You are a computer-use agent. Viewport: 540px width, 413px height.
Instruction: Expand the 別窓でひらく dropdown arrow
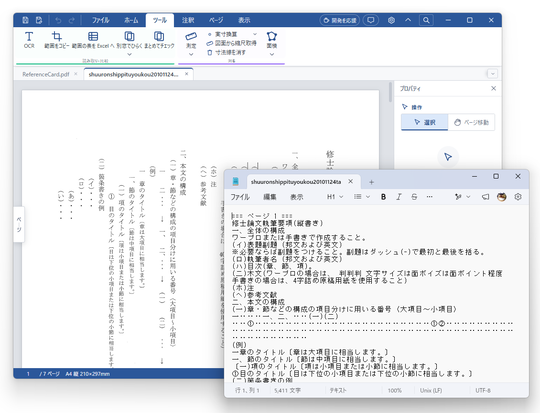(x=129, y=54)
